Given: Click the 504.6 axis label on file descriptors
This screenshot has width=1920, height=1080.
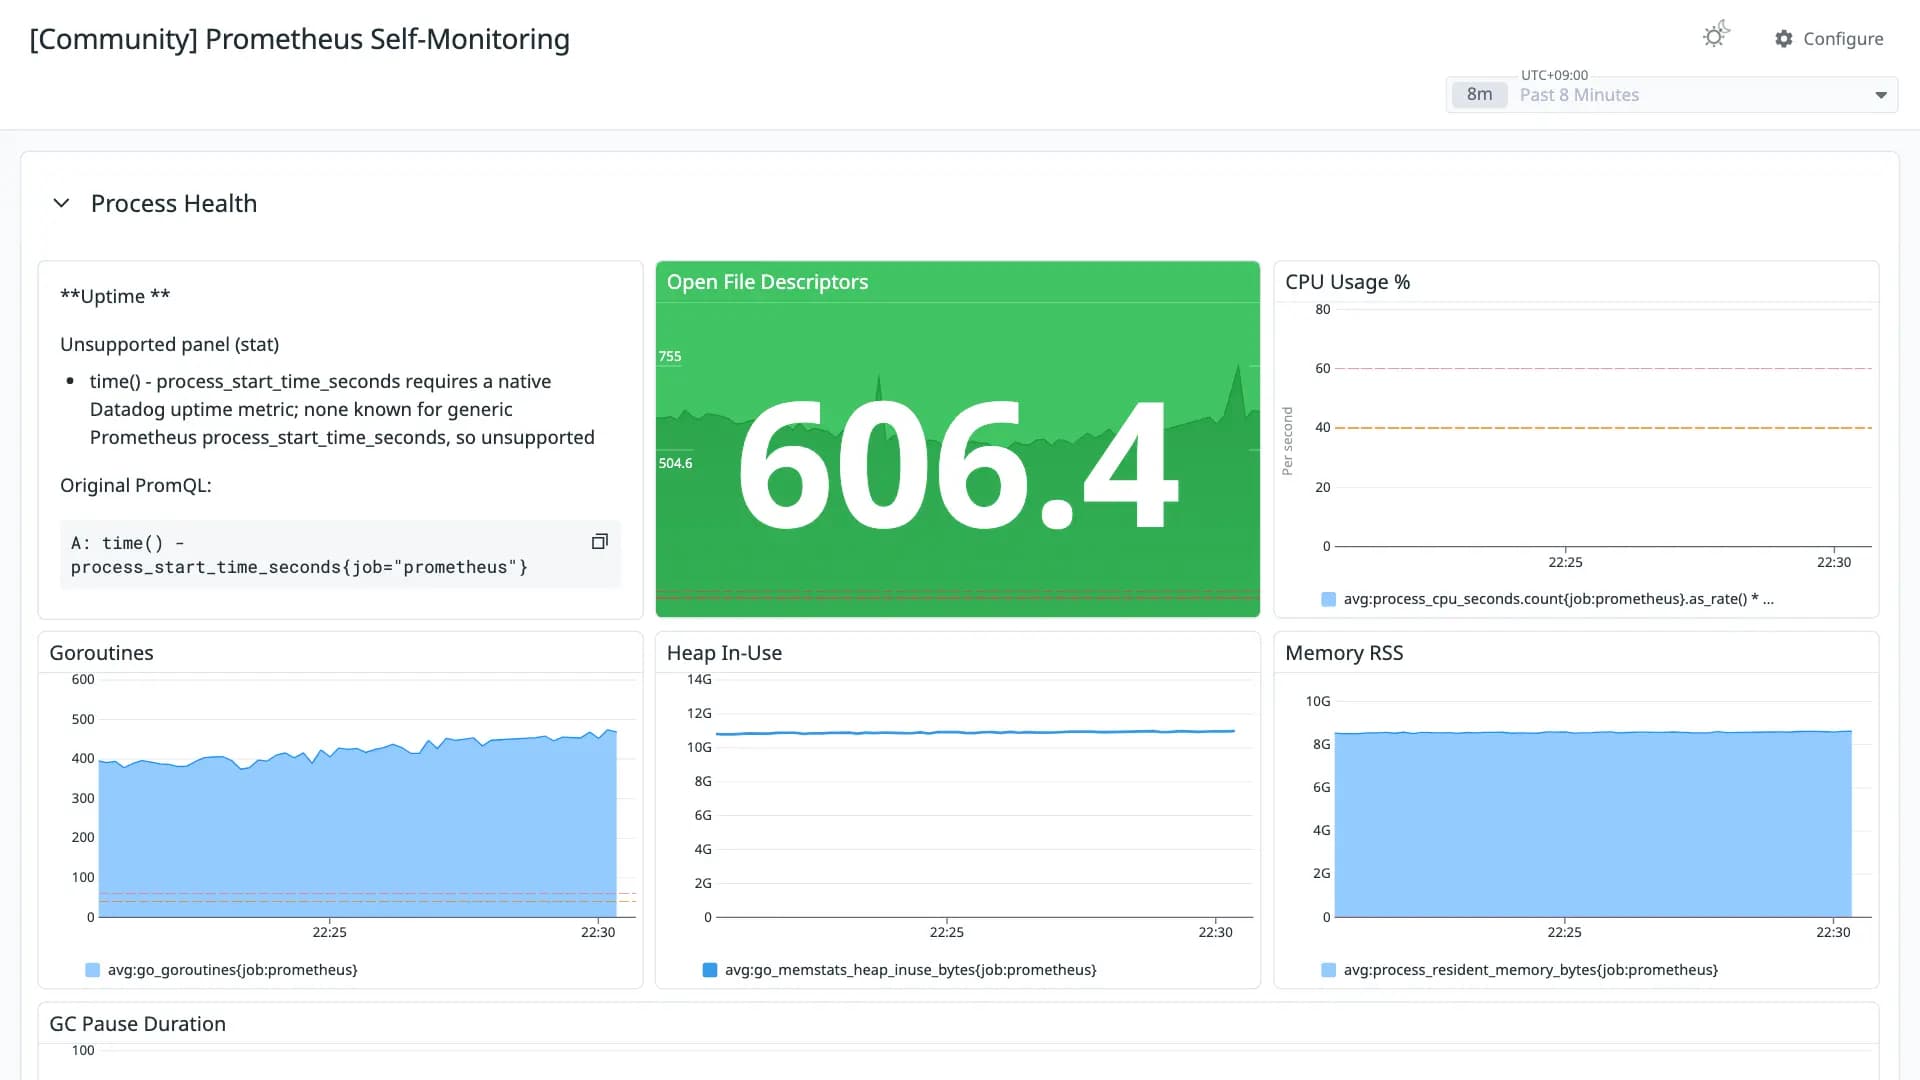Looking at the screenshot, I should (675, 463).
